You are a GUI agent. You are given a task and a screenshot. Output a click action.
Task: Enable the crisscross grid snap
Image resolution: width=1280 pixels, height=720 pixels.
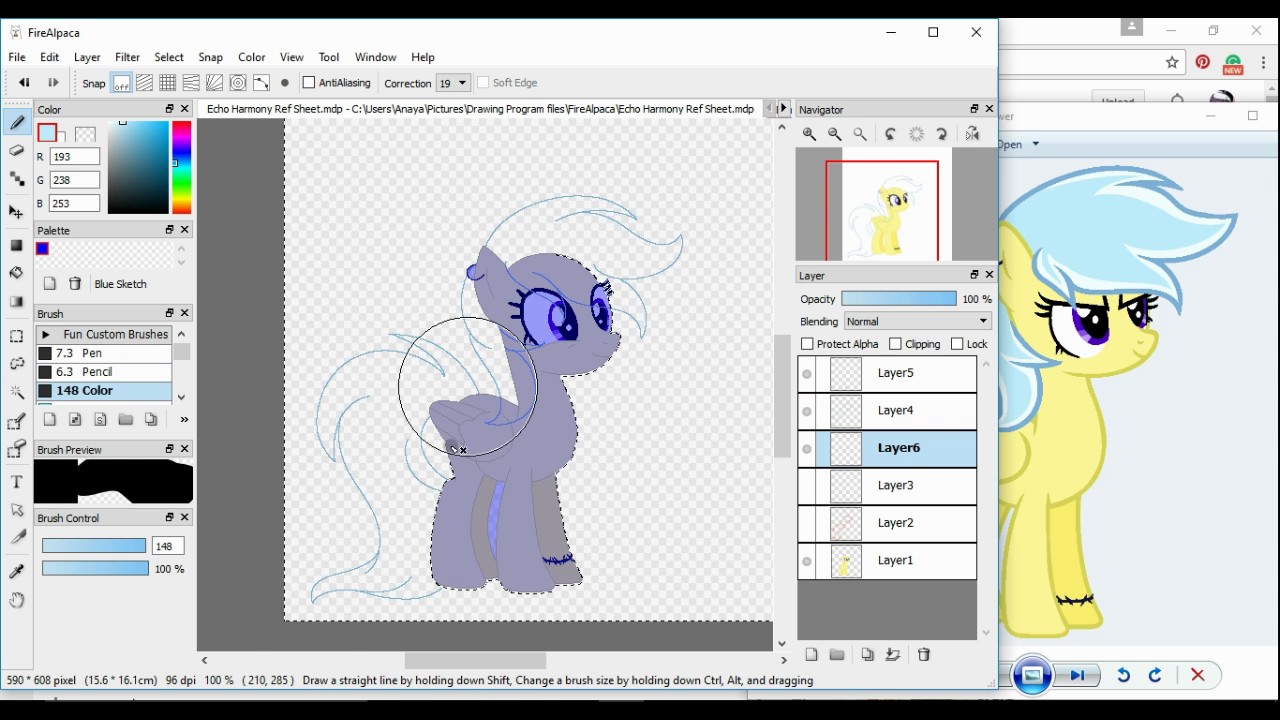(168, 83)
